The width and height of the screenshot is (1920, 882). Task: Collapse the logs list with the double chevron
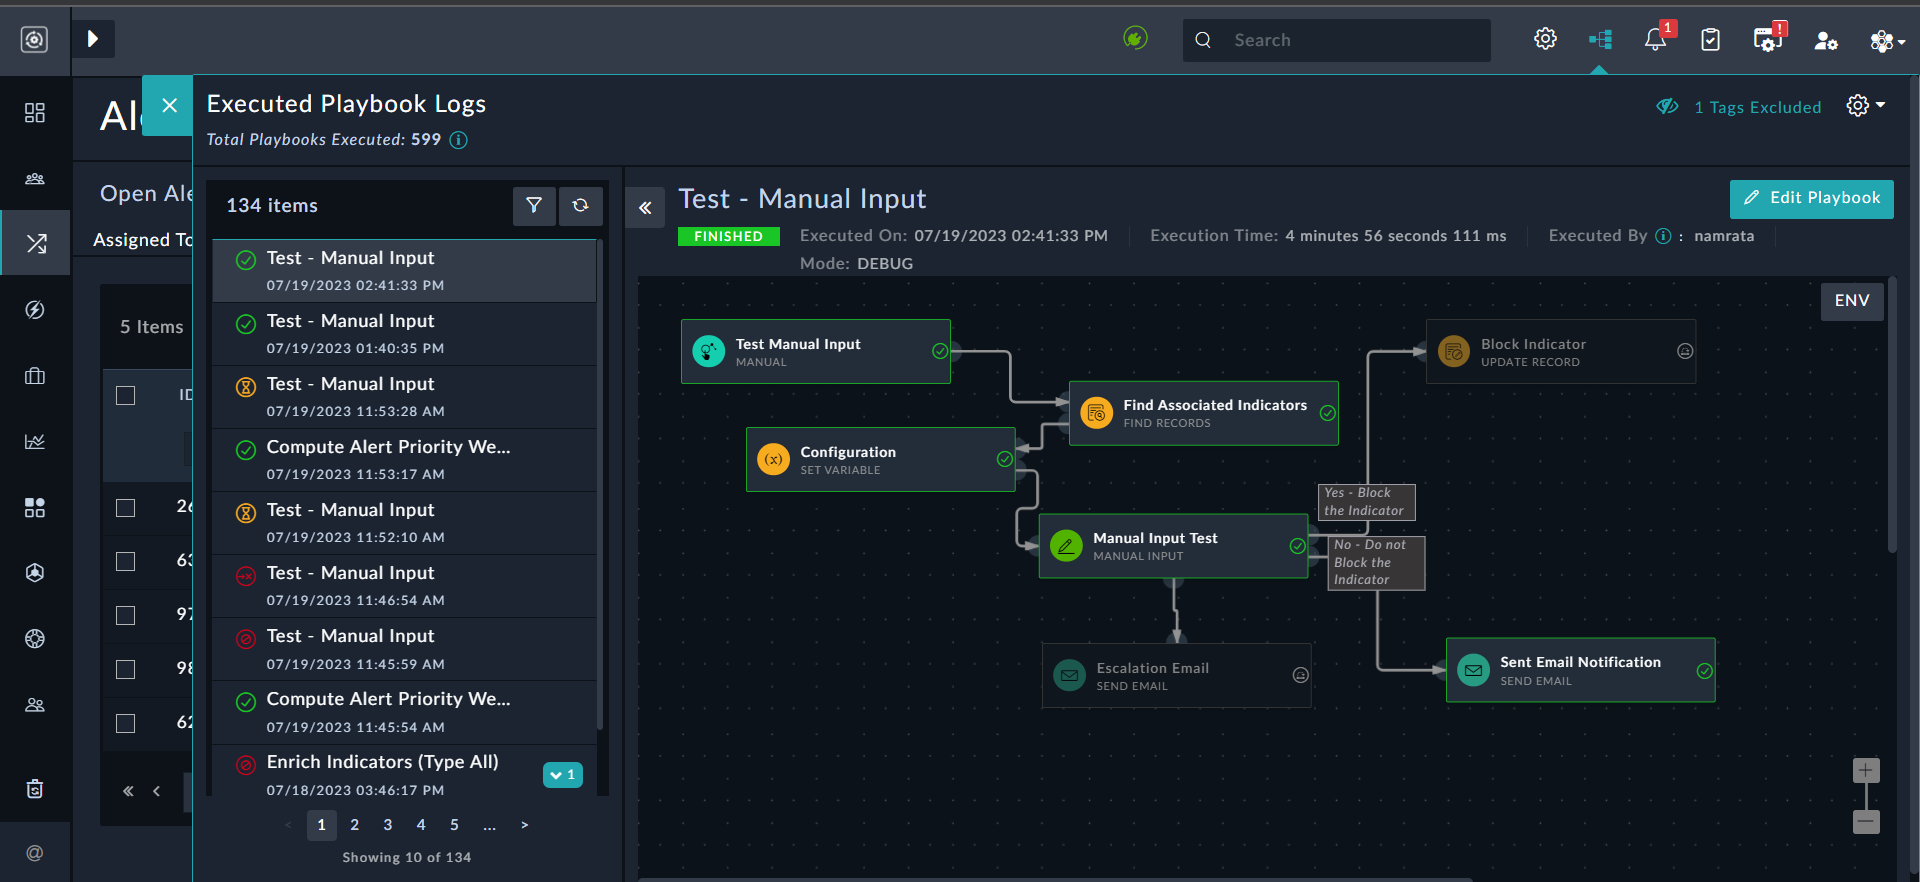[645, 208]
